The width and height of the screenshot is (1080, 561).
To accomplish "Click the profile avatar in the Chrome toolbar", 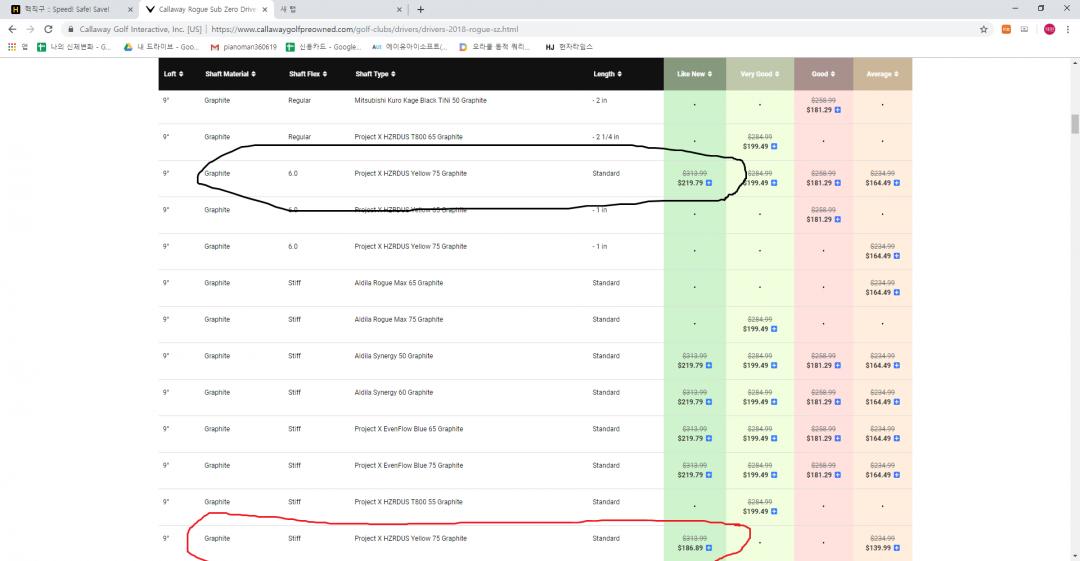I will (x=1049, y=29).
